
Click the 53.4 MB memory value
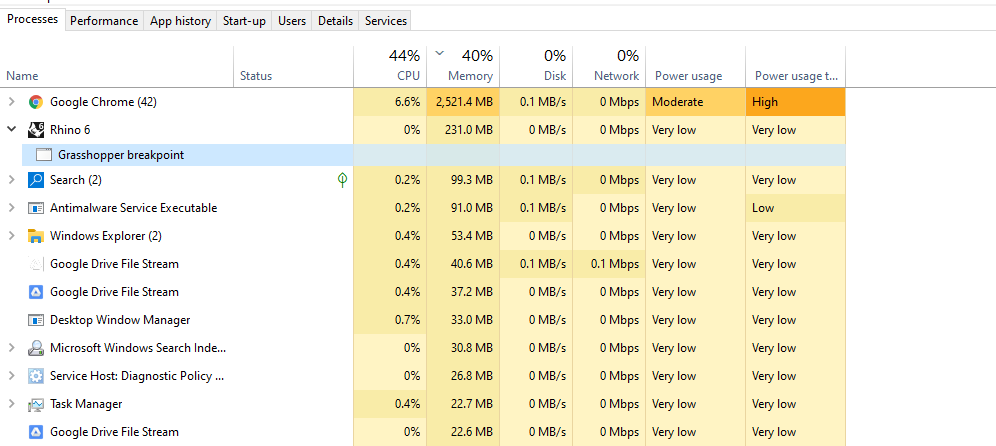click(x=471, y=236)
